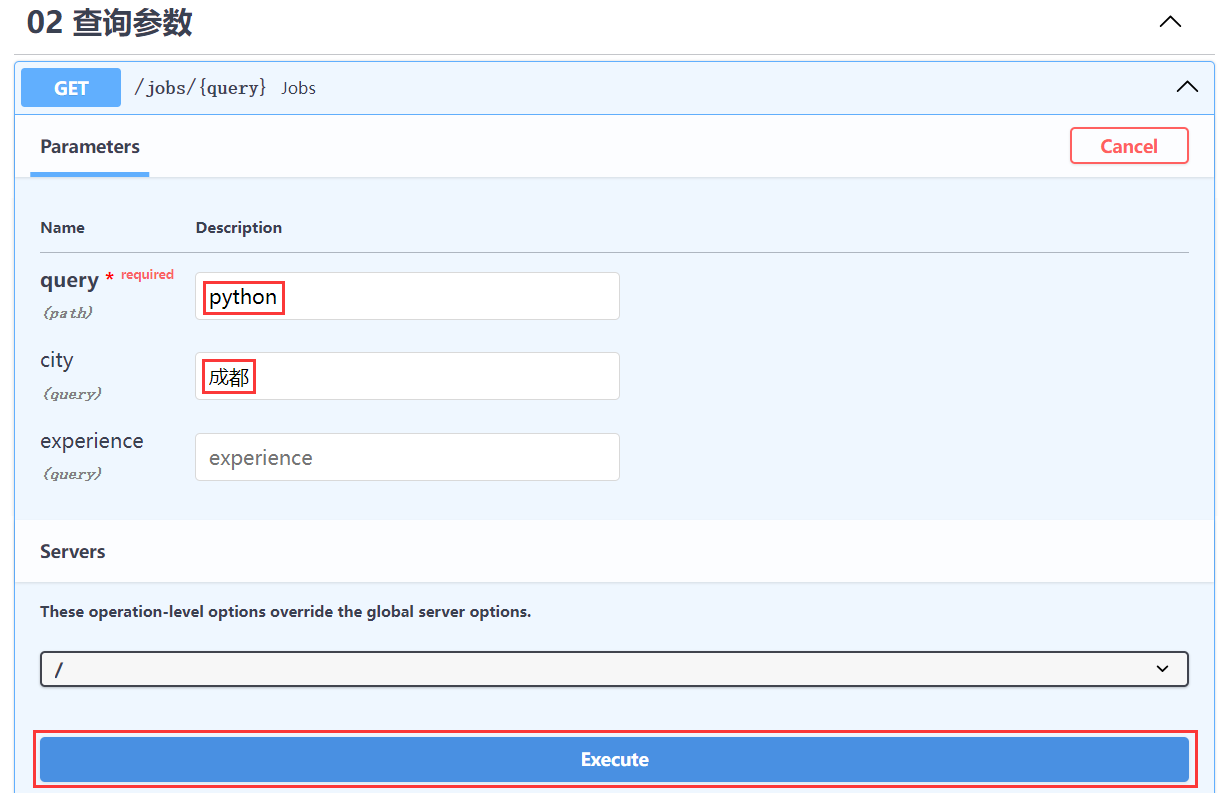Image resolution: width=1227 pixels, height=793 pixels.
Task: Click the Jobs summary text
Action: click(298, 88)
